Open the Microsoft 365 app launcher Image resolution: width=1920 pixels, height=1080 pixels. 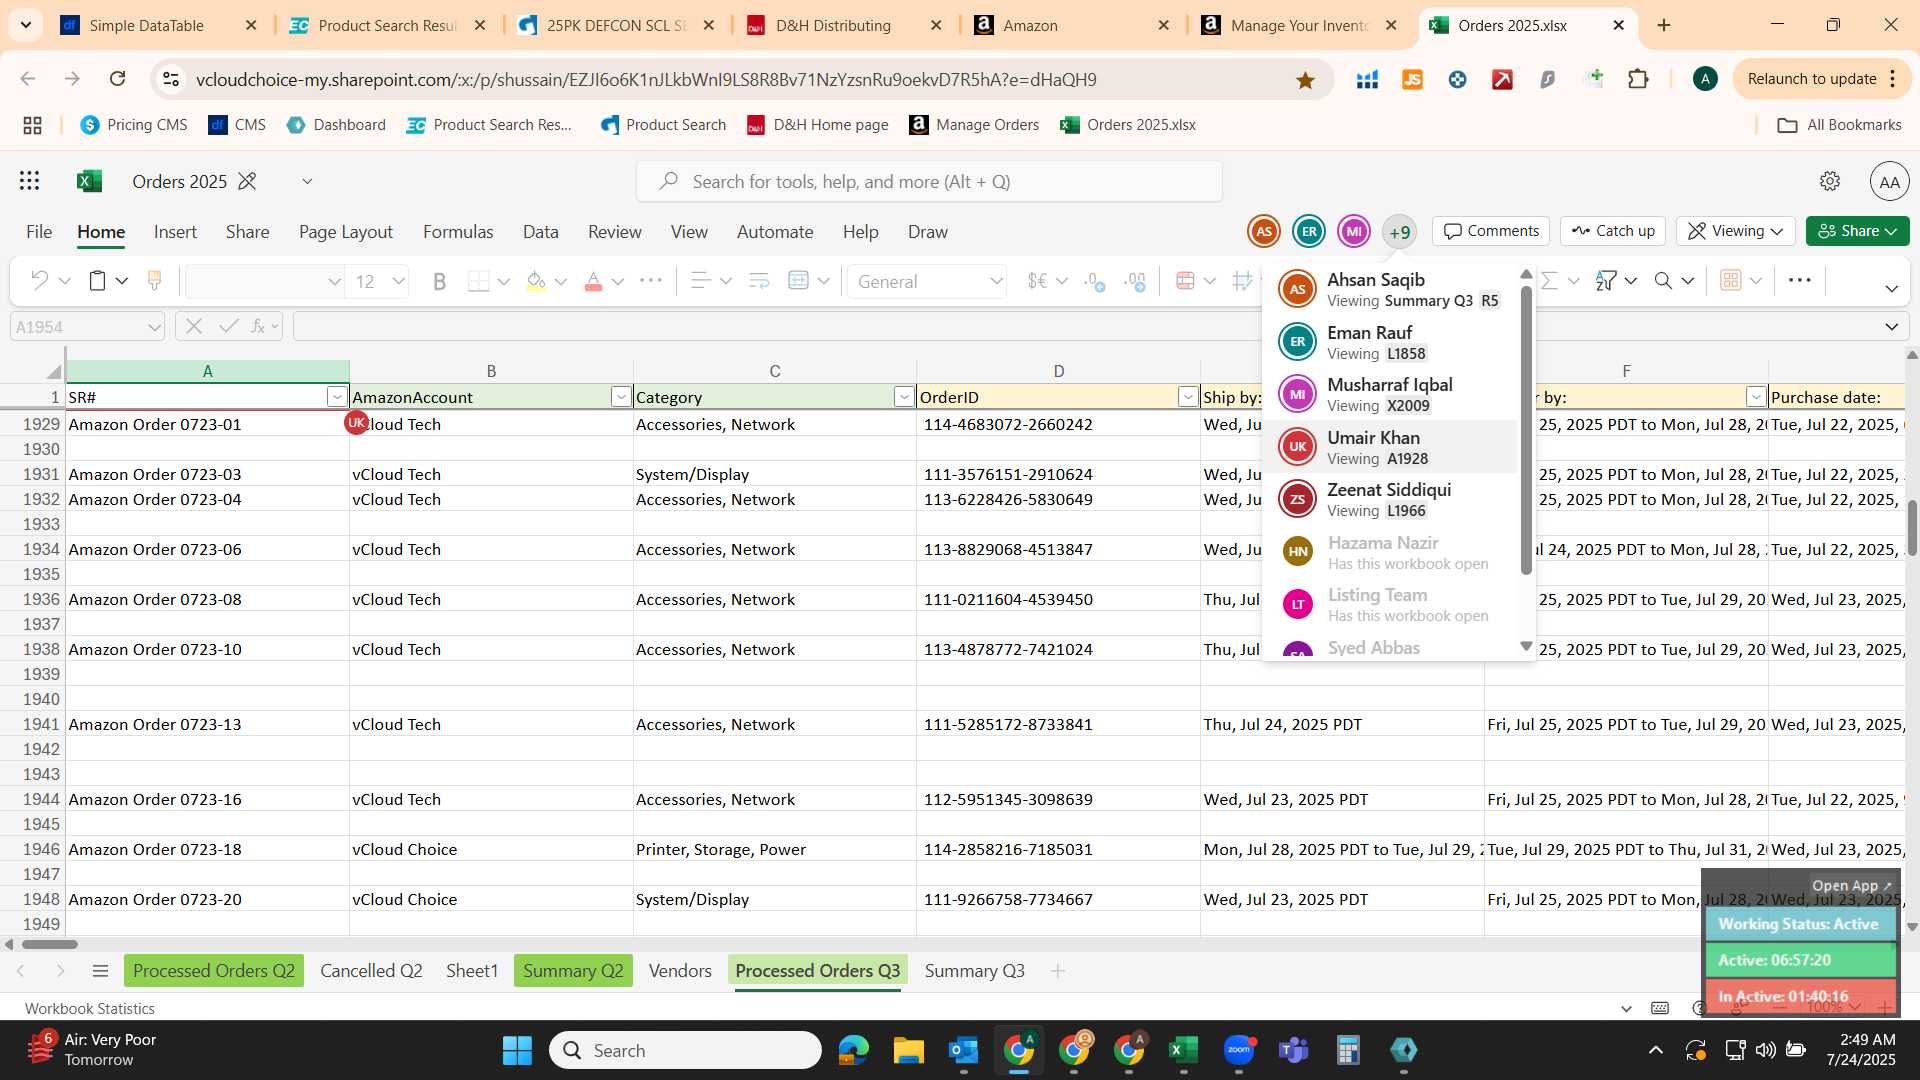(x=30, y=181)
